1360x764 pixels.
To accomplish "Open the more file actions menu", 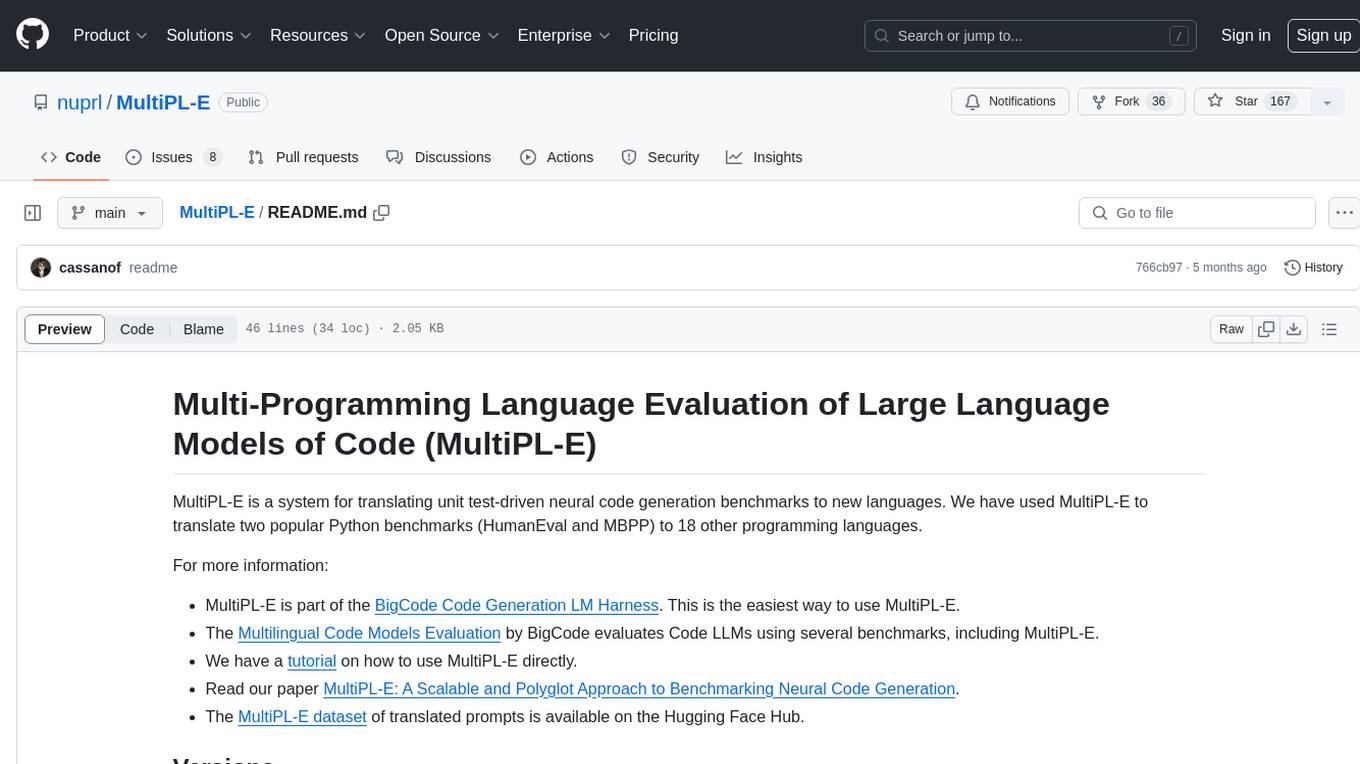I will click(x=1344, y=213).
